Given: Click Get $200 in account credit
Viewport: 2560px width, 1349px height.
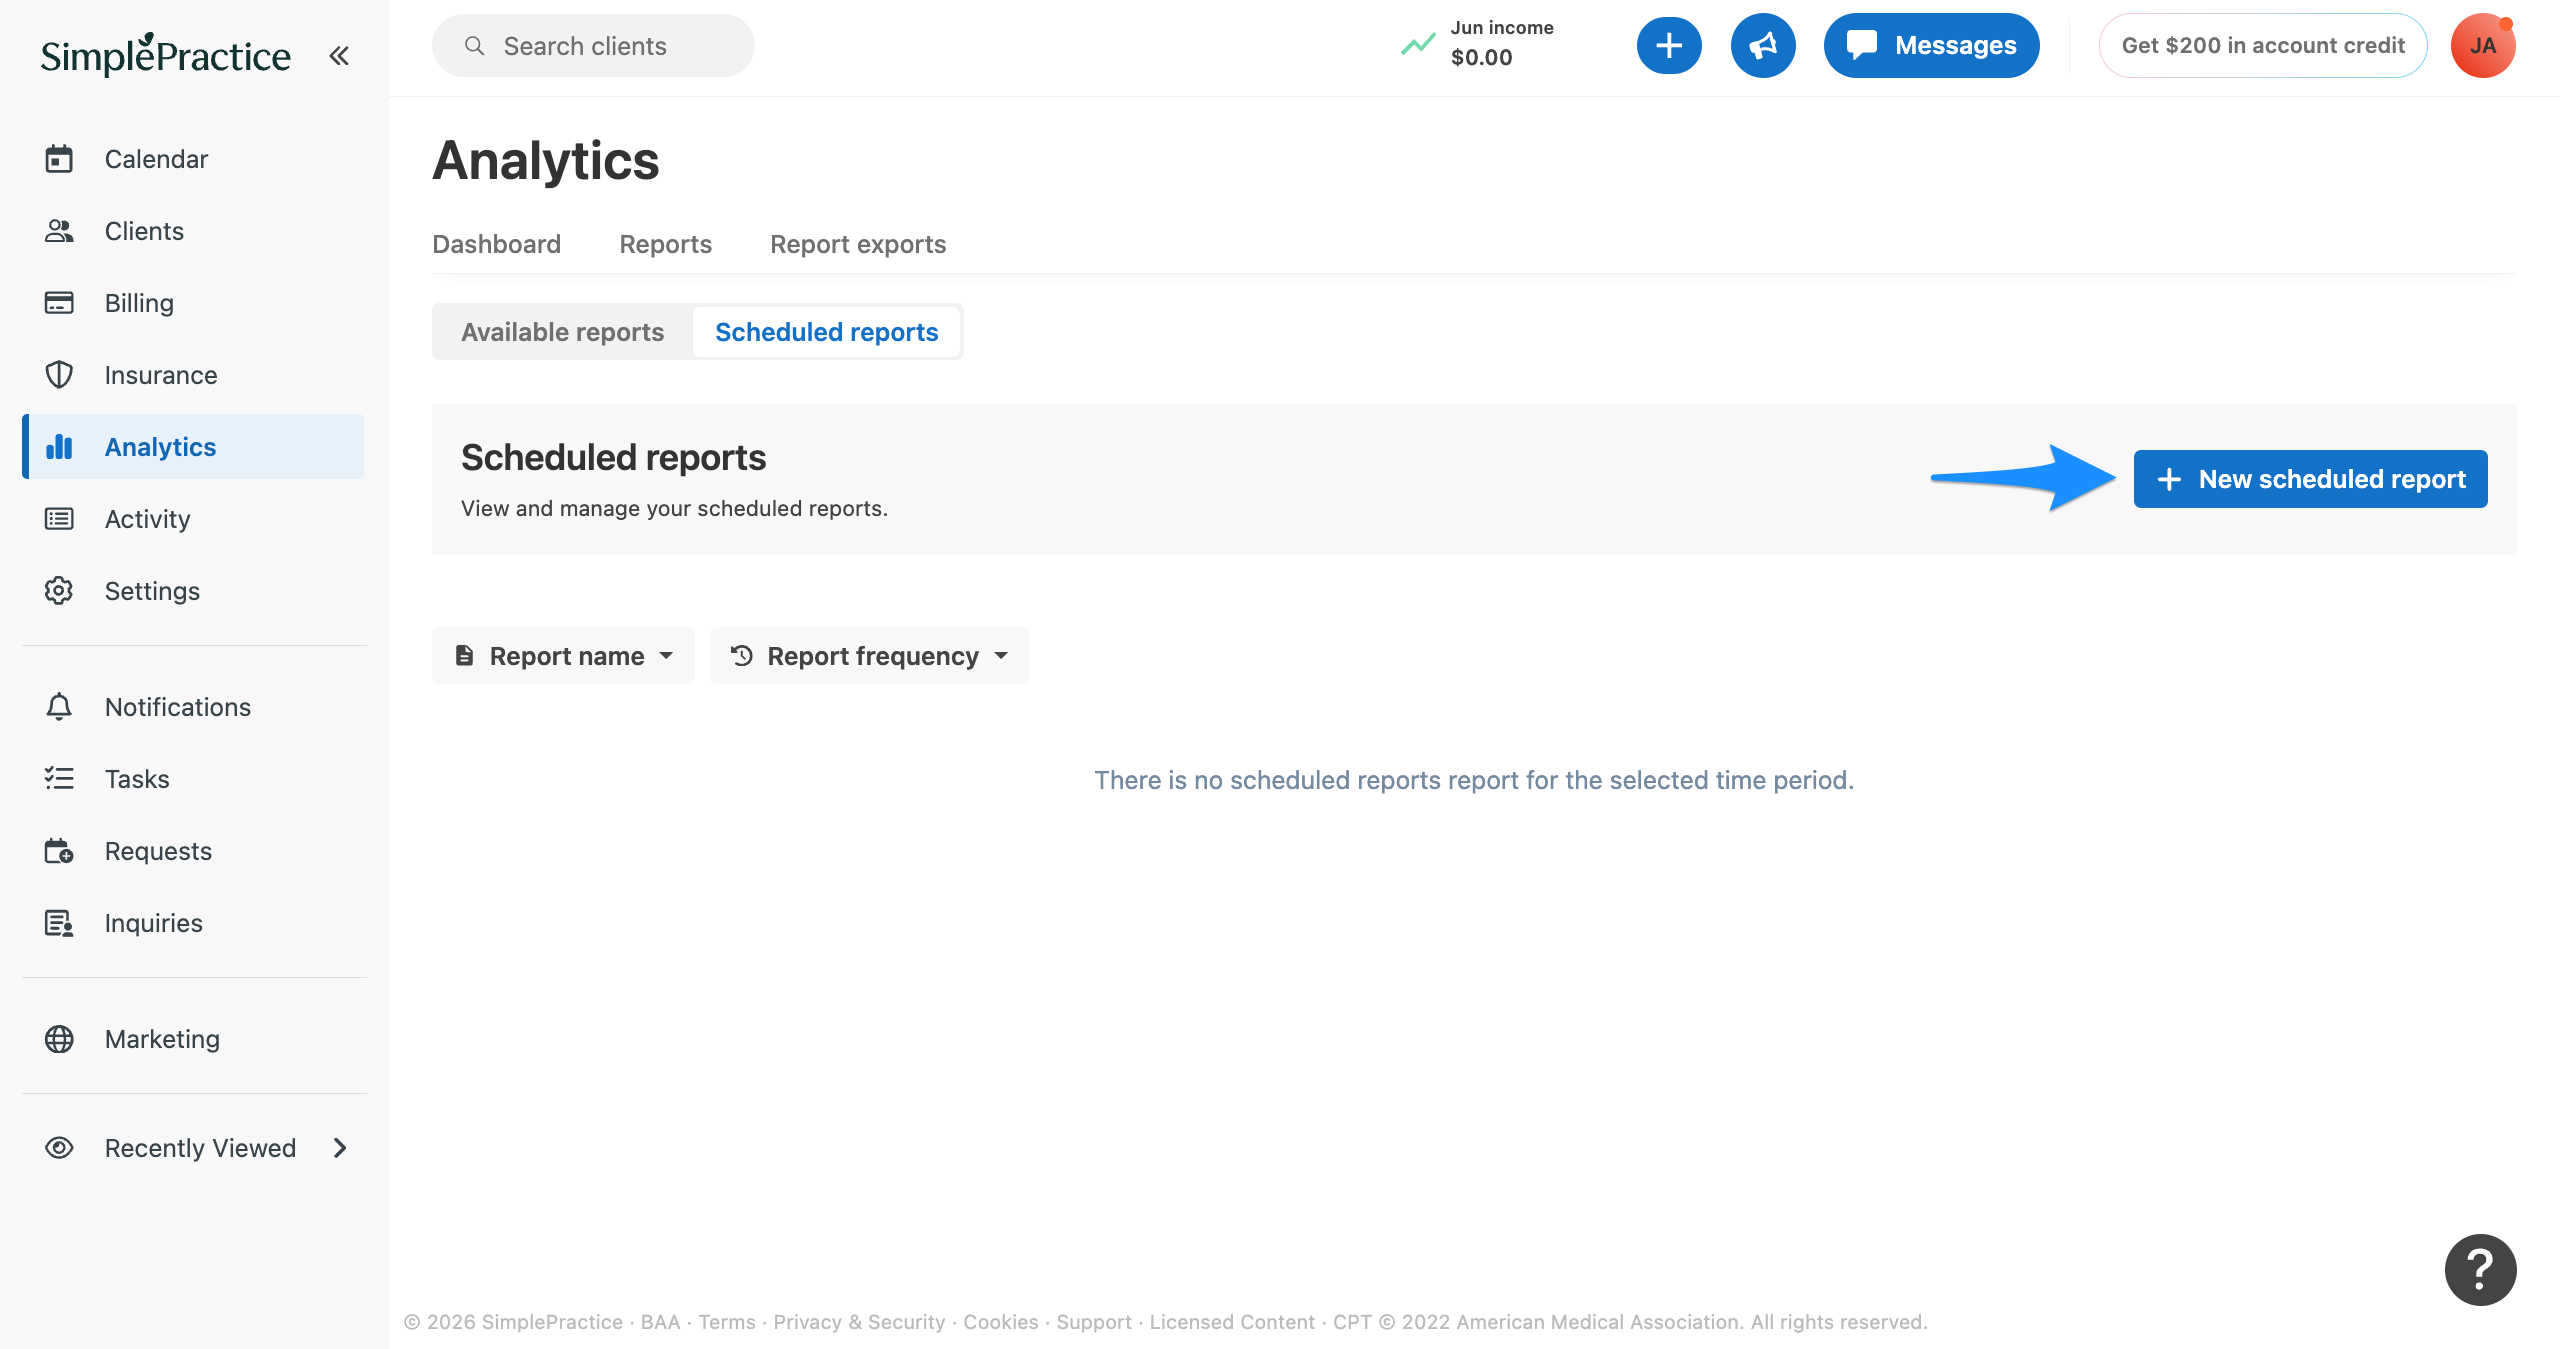Looking at the screenshot, I should point(2263,46).
